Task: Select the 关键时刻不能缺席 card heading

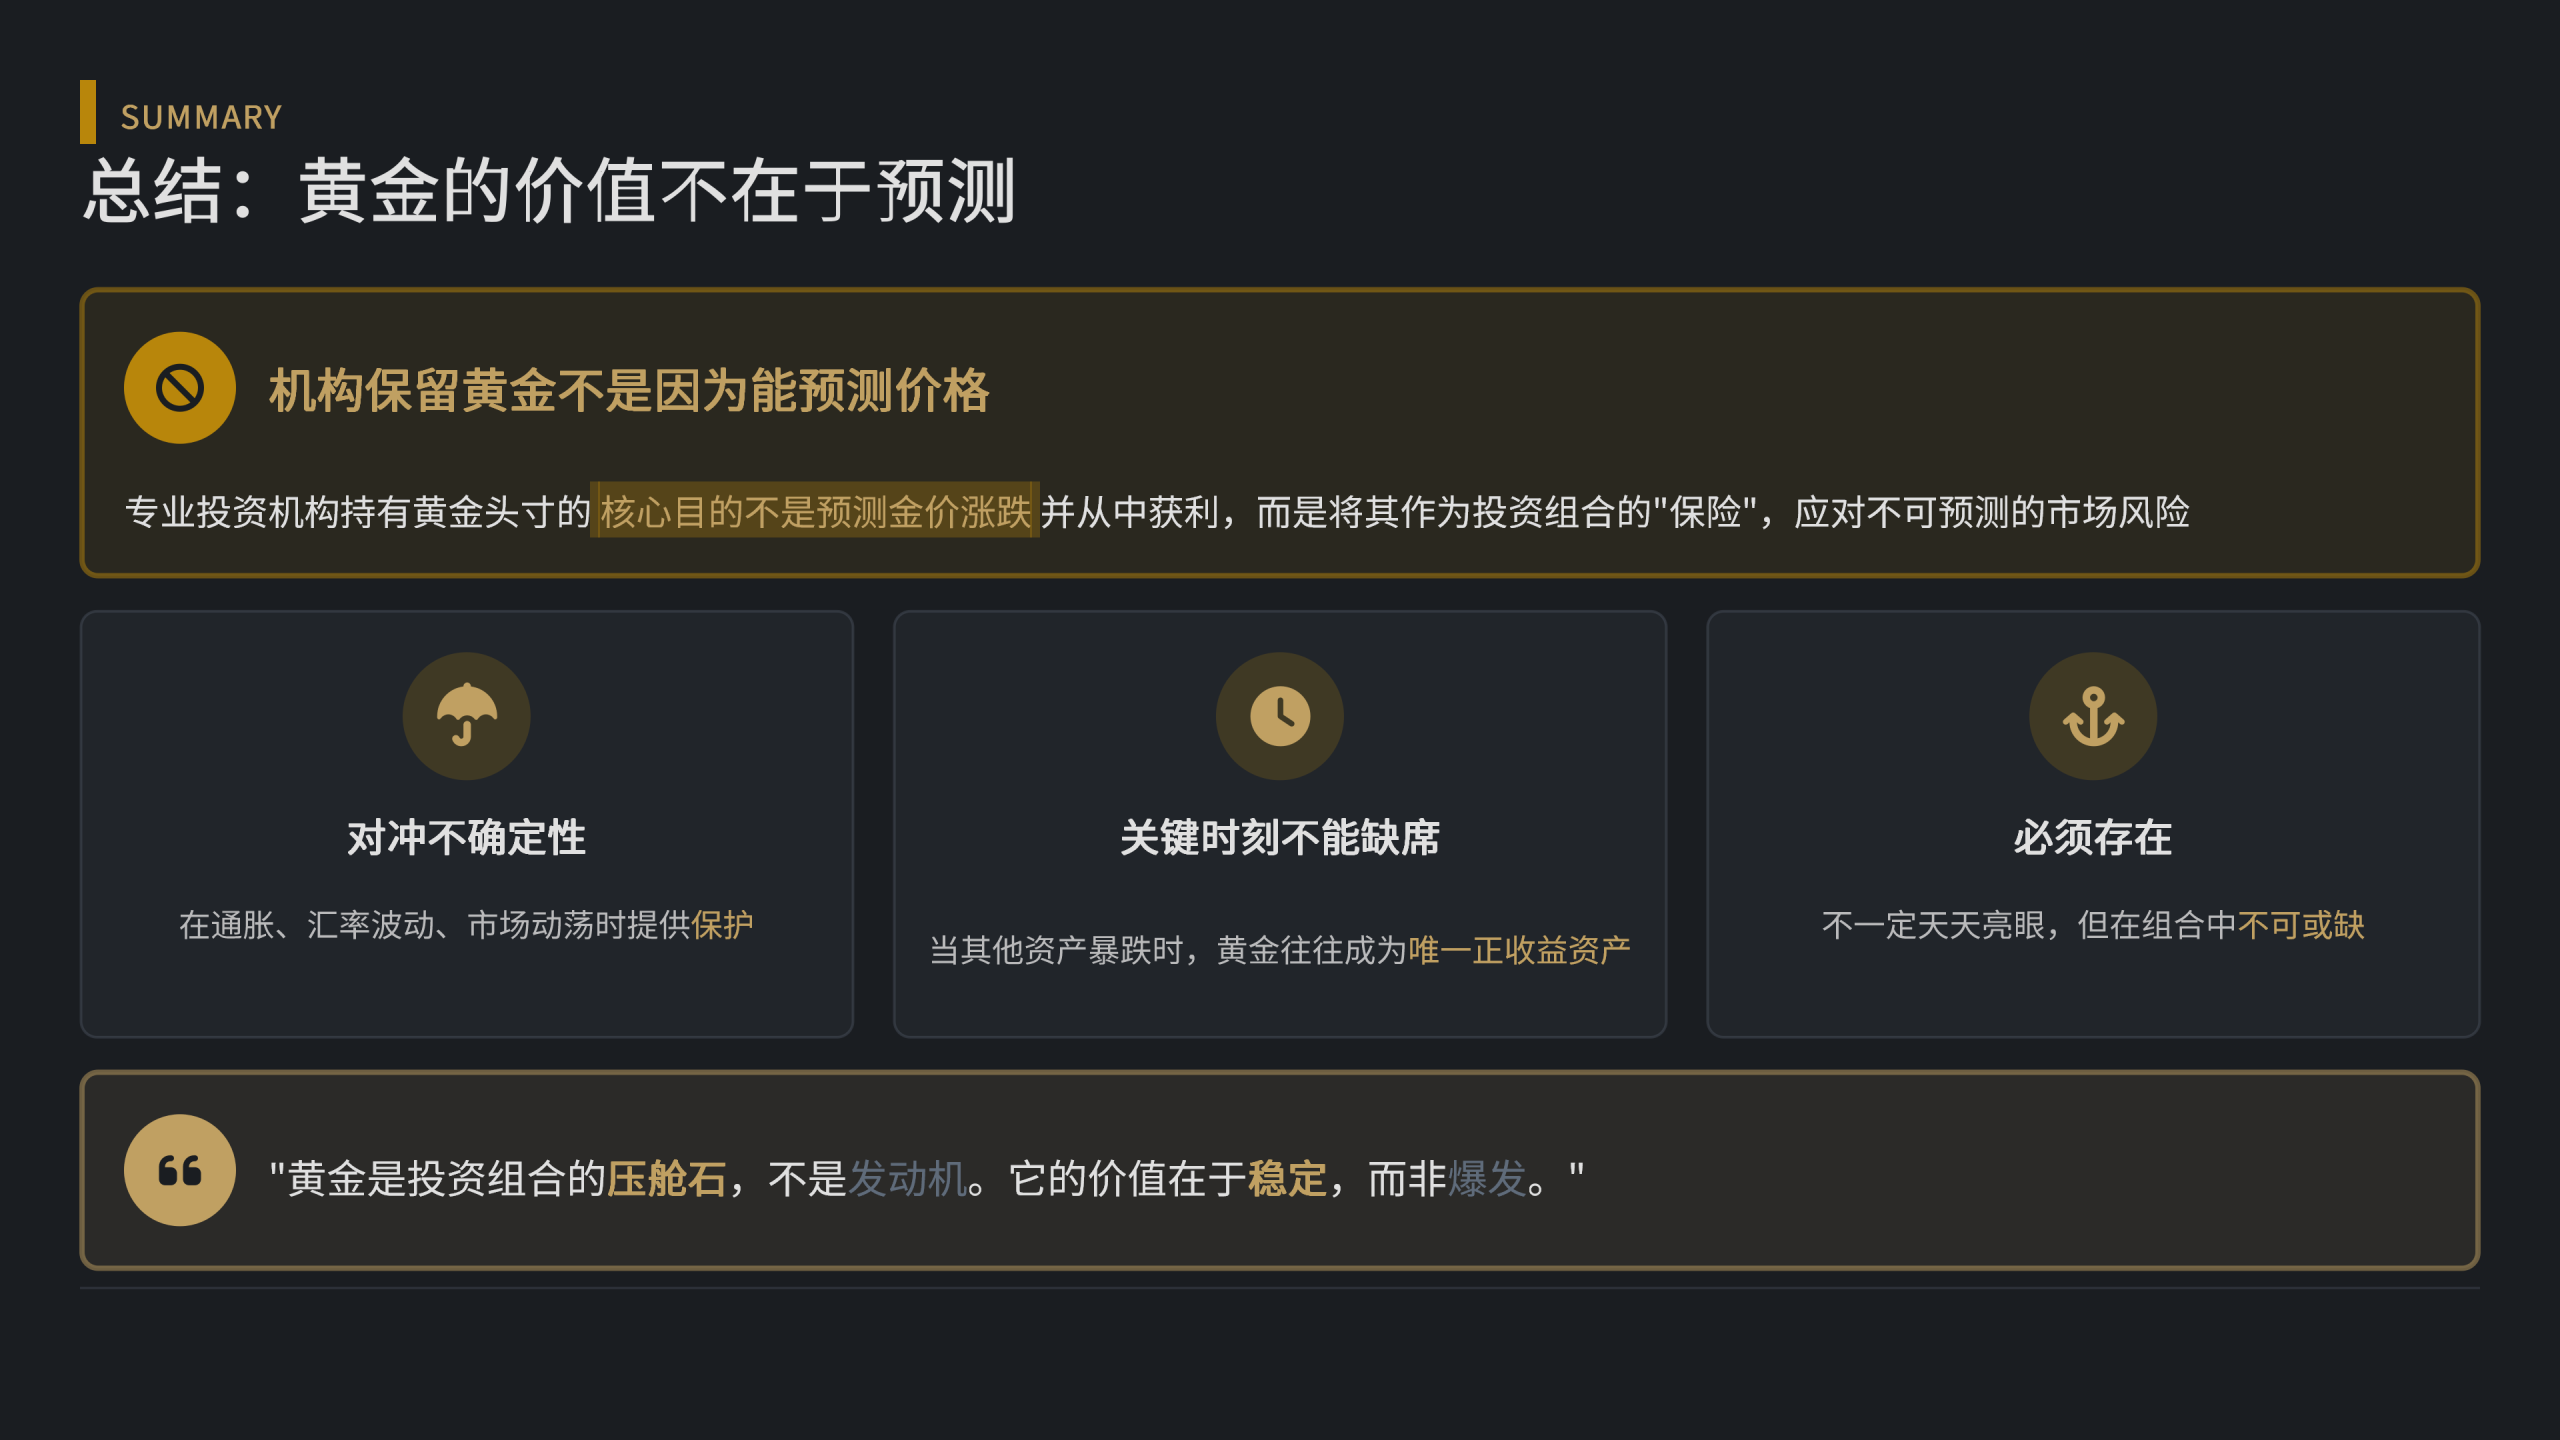Action: tap(1279, 838)
